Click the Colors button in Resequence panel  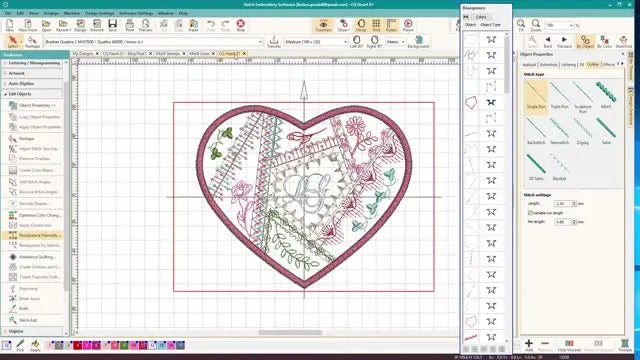[481, 17]
